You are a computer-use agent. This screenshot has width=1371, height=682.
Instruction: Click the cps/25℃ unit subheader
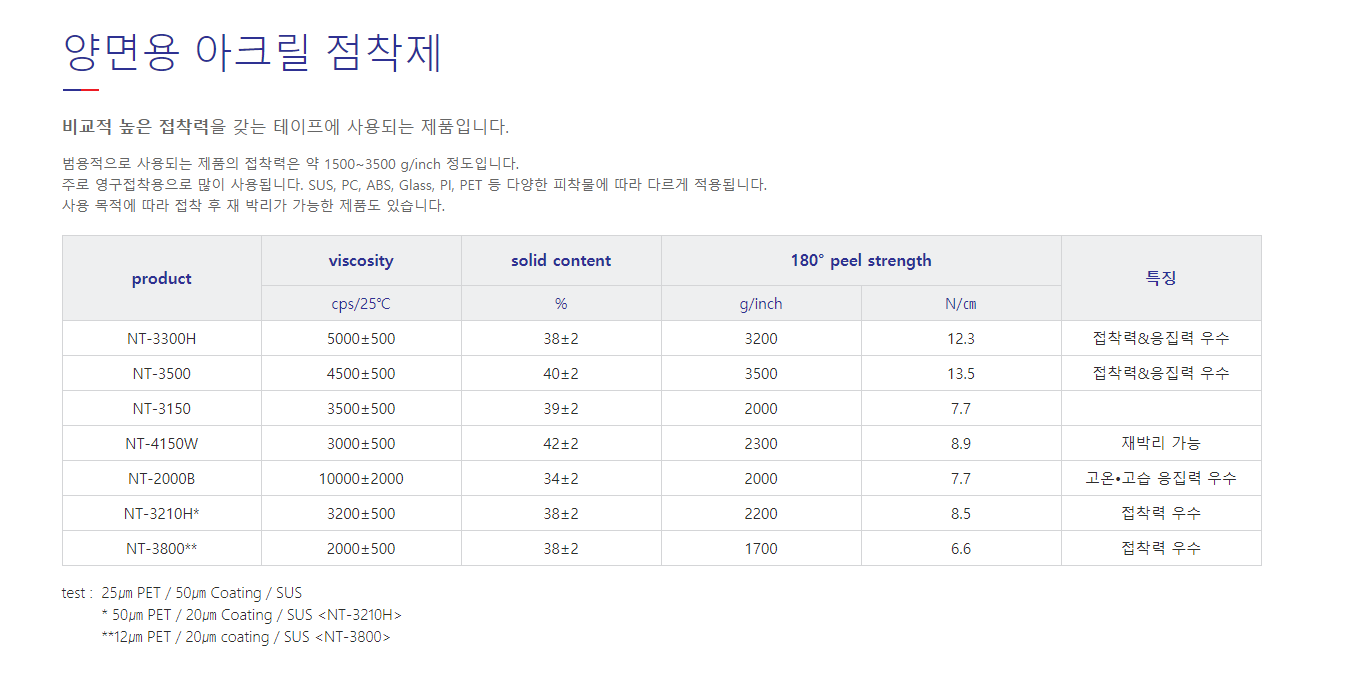[x=361, y=304]
